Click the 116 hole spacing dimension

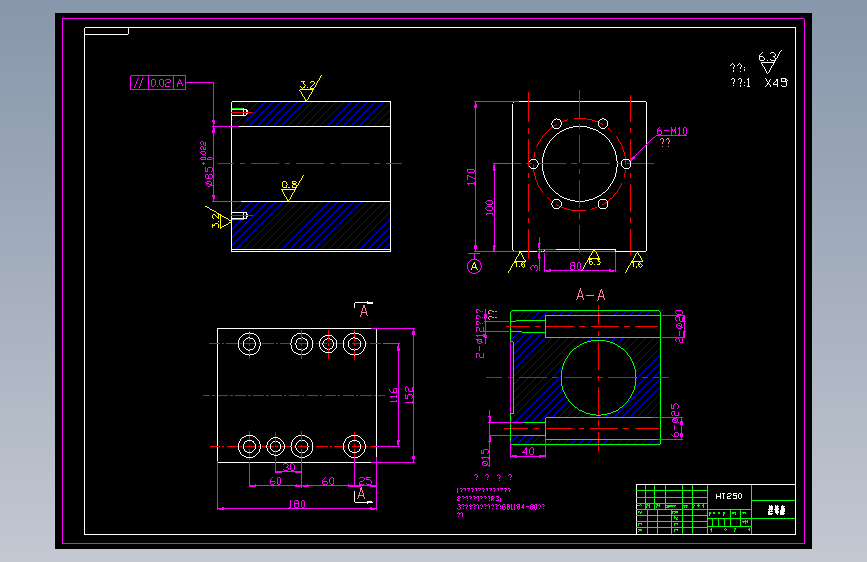(x=394, y=395)
